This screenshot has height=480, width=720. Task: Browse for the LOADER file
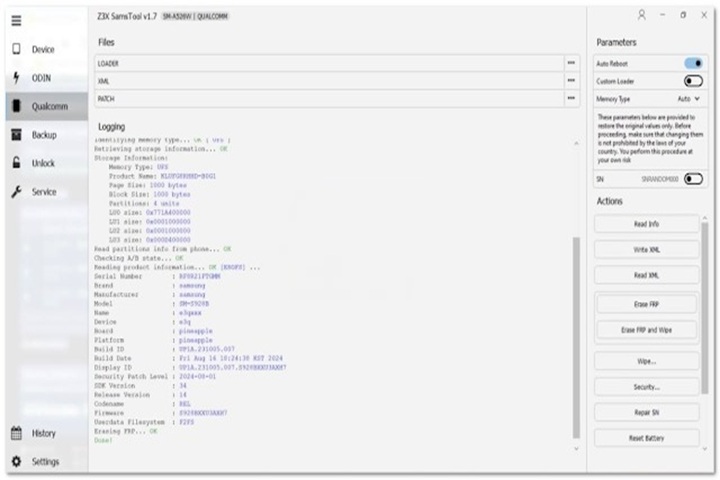[571, 63]
